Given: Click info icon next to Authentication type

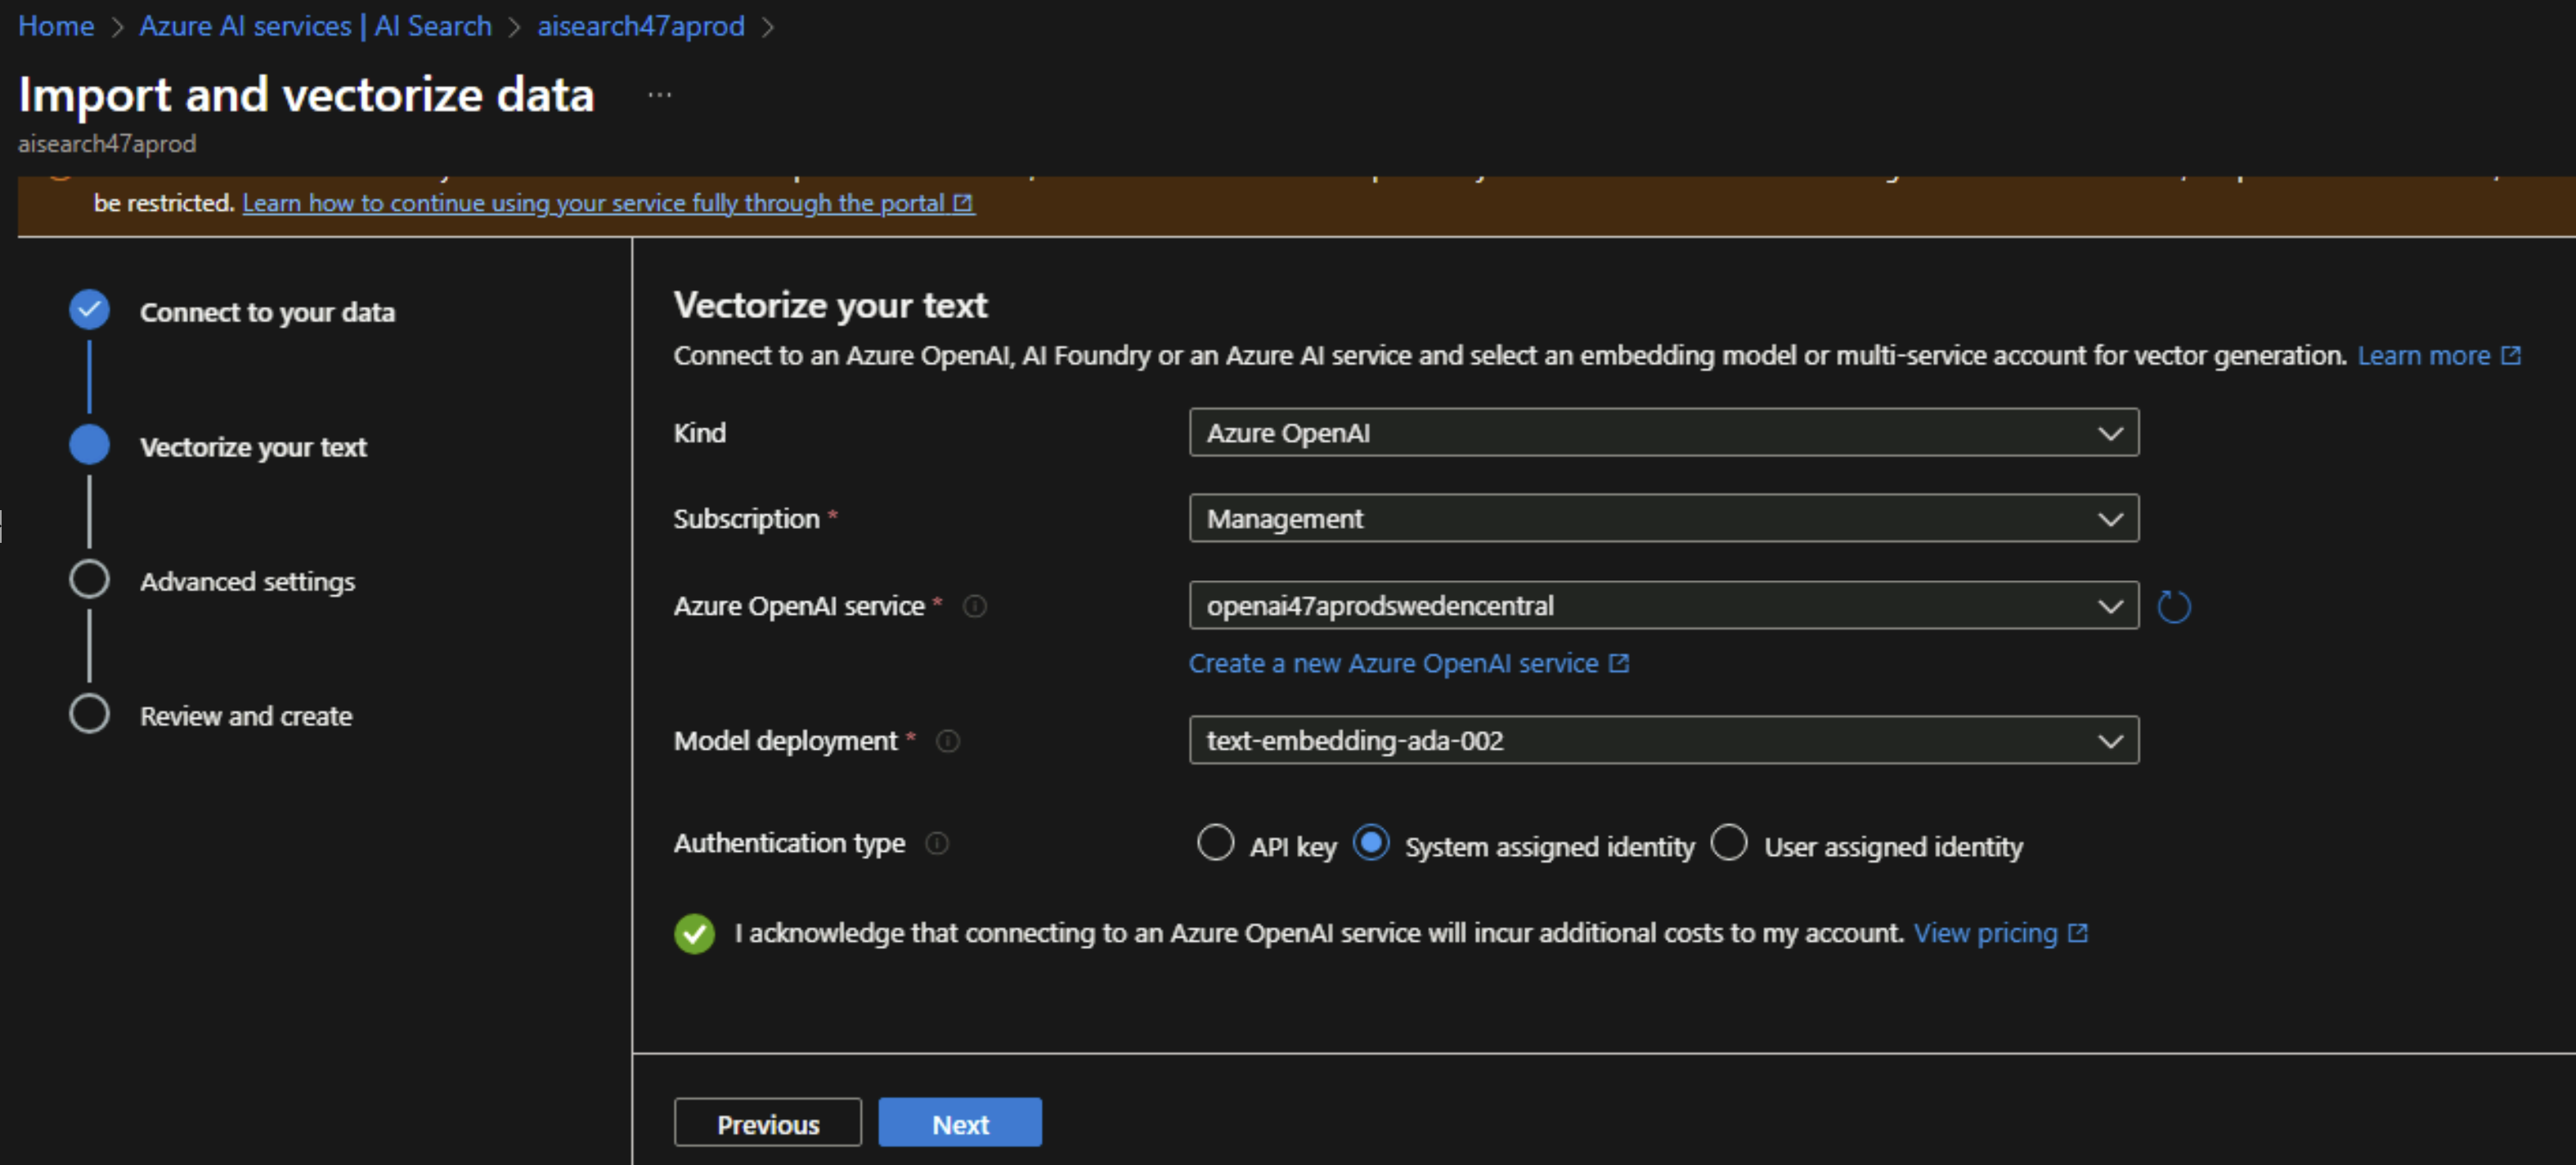Looking at the screenshot, I should [936, 843].
